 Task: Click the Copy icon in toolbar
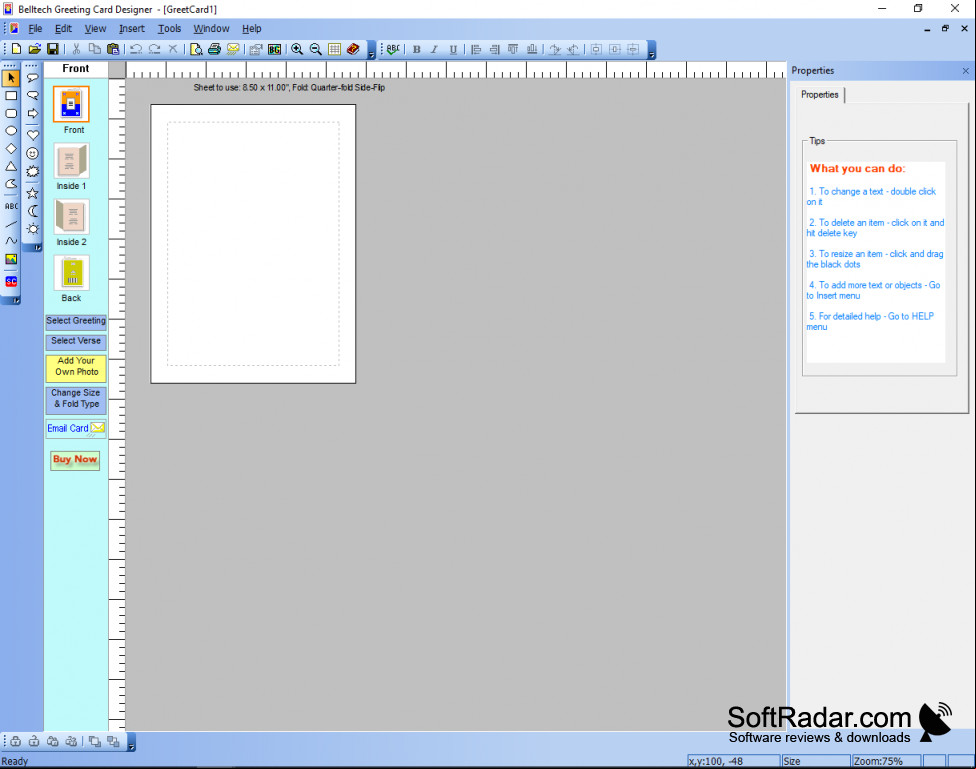click(x=95, y=49)
